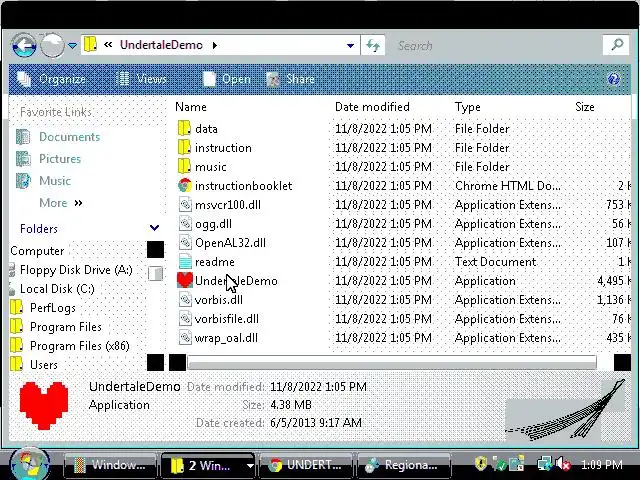This screenshot has width=640, height=480.
Task: Sort by Name column header
Action: [191, 107]
